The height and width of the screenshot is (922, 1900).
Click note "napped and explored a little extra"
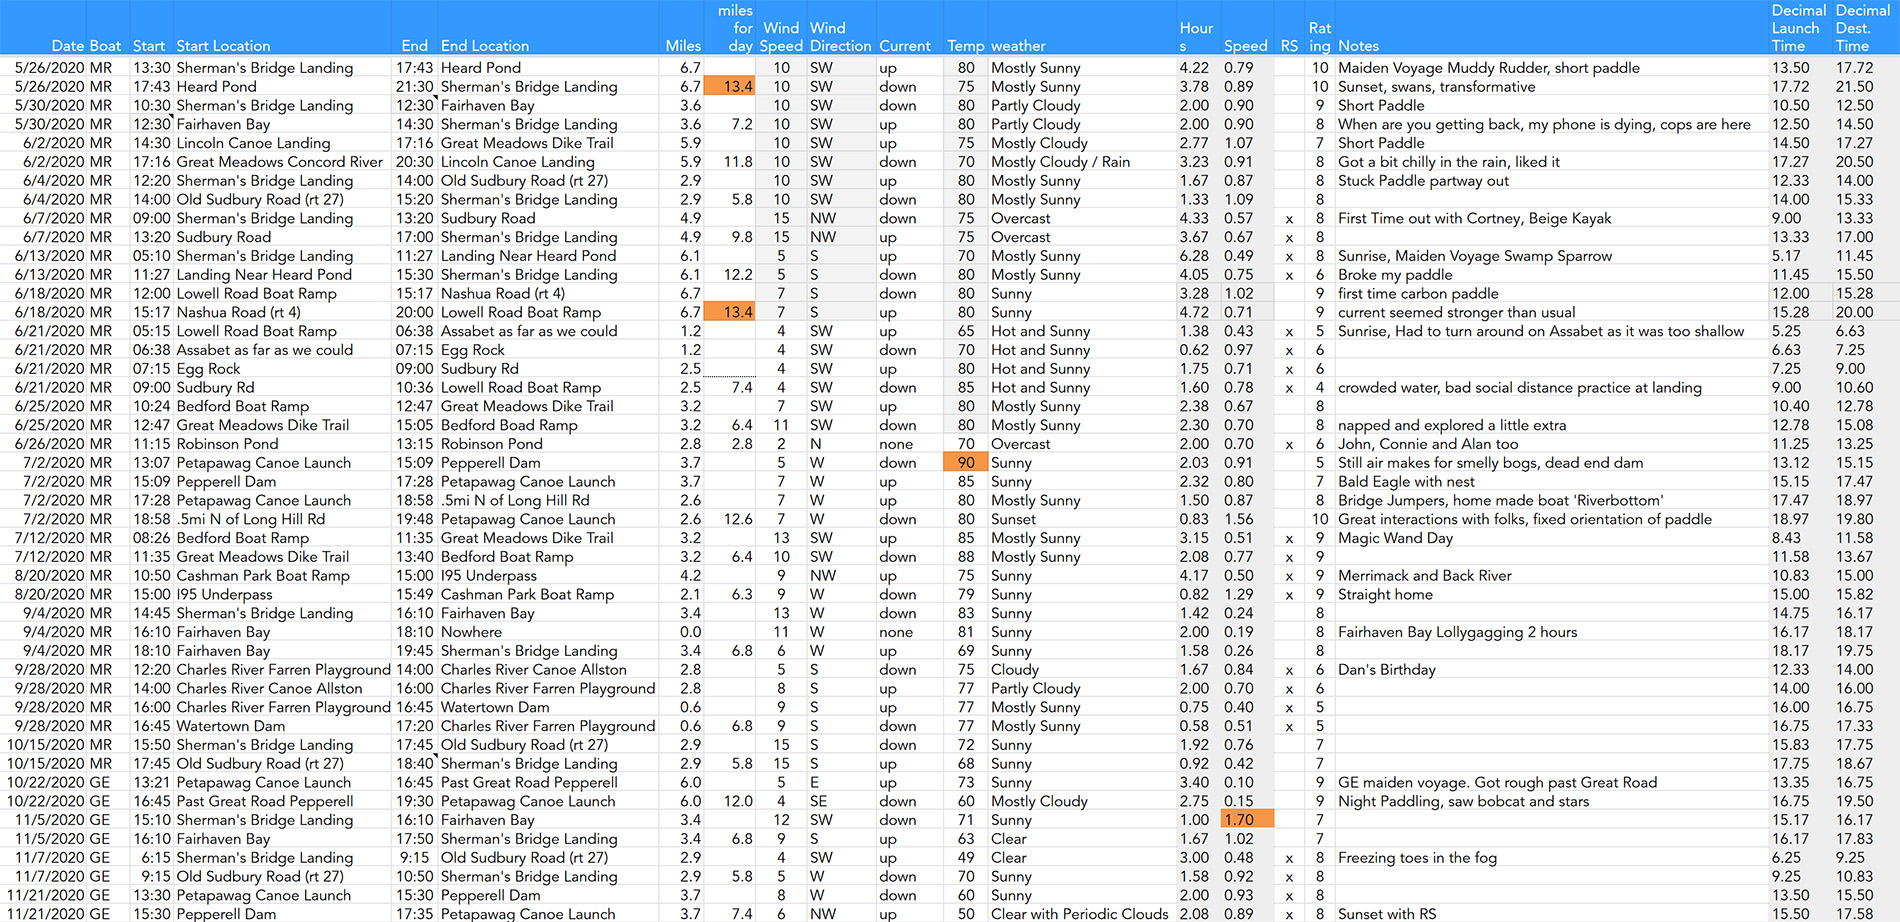(x=1452, y=425)
